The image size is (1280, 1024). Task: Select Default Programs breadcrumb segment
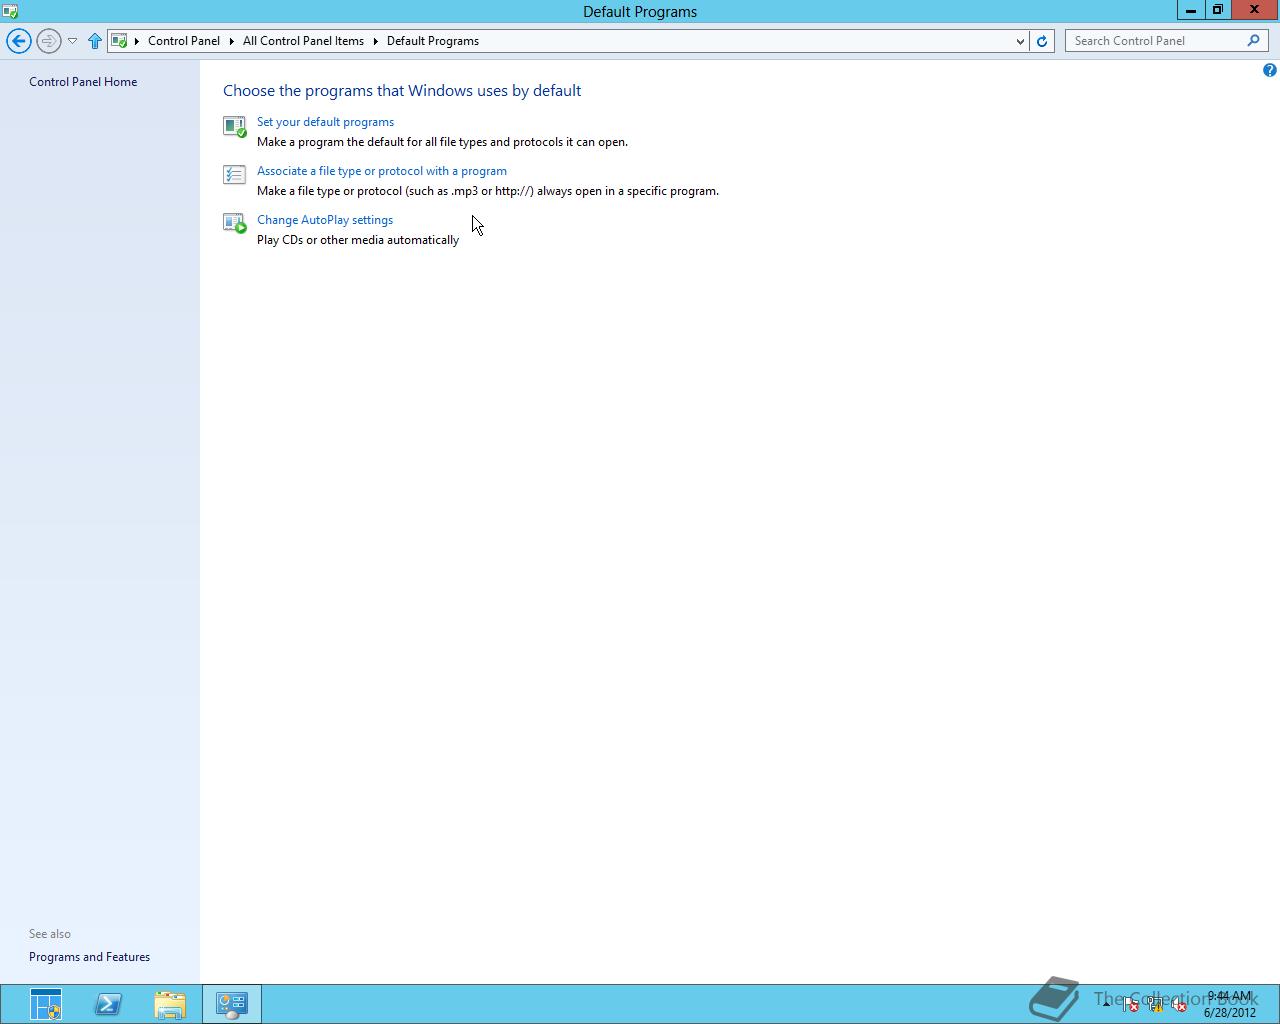[x=433, y=41]
